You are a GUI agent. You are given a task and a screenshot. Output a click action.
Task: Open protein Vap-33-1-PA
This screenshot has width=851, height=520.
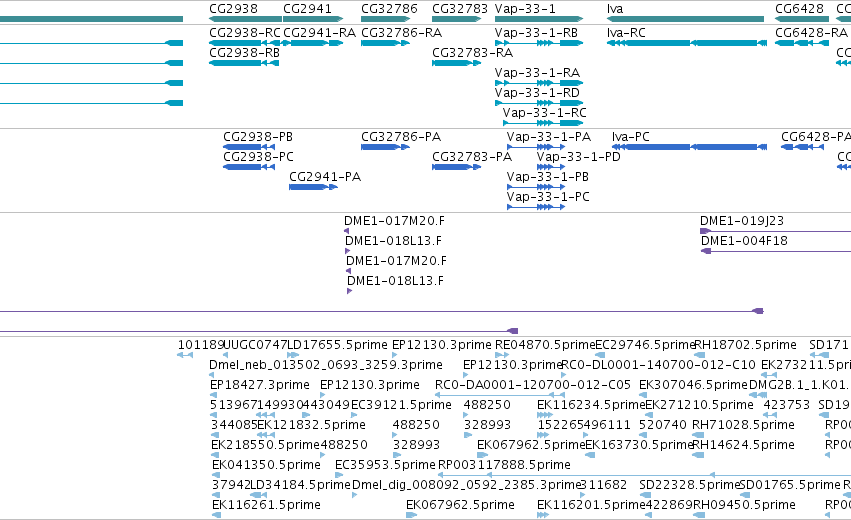click(x=549, y=137)
